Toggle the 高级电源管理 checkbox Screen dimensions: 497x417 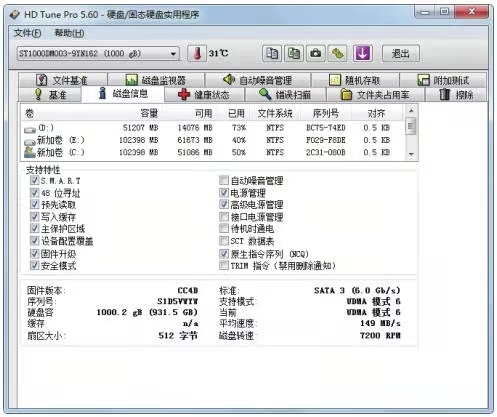224,204
